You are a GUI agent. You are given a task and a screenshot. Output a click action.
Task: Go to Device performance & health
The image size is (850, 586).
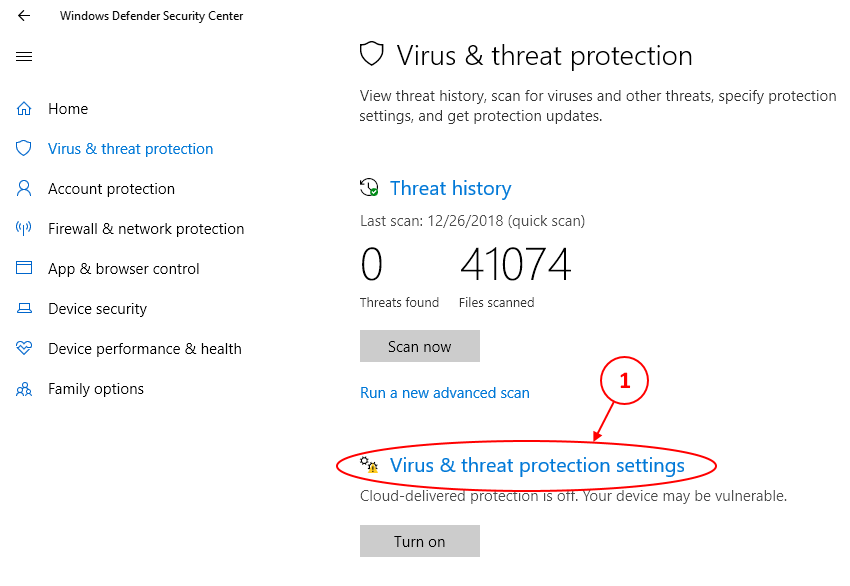(x=145, y=349)
